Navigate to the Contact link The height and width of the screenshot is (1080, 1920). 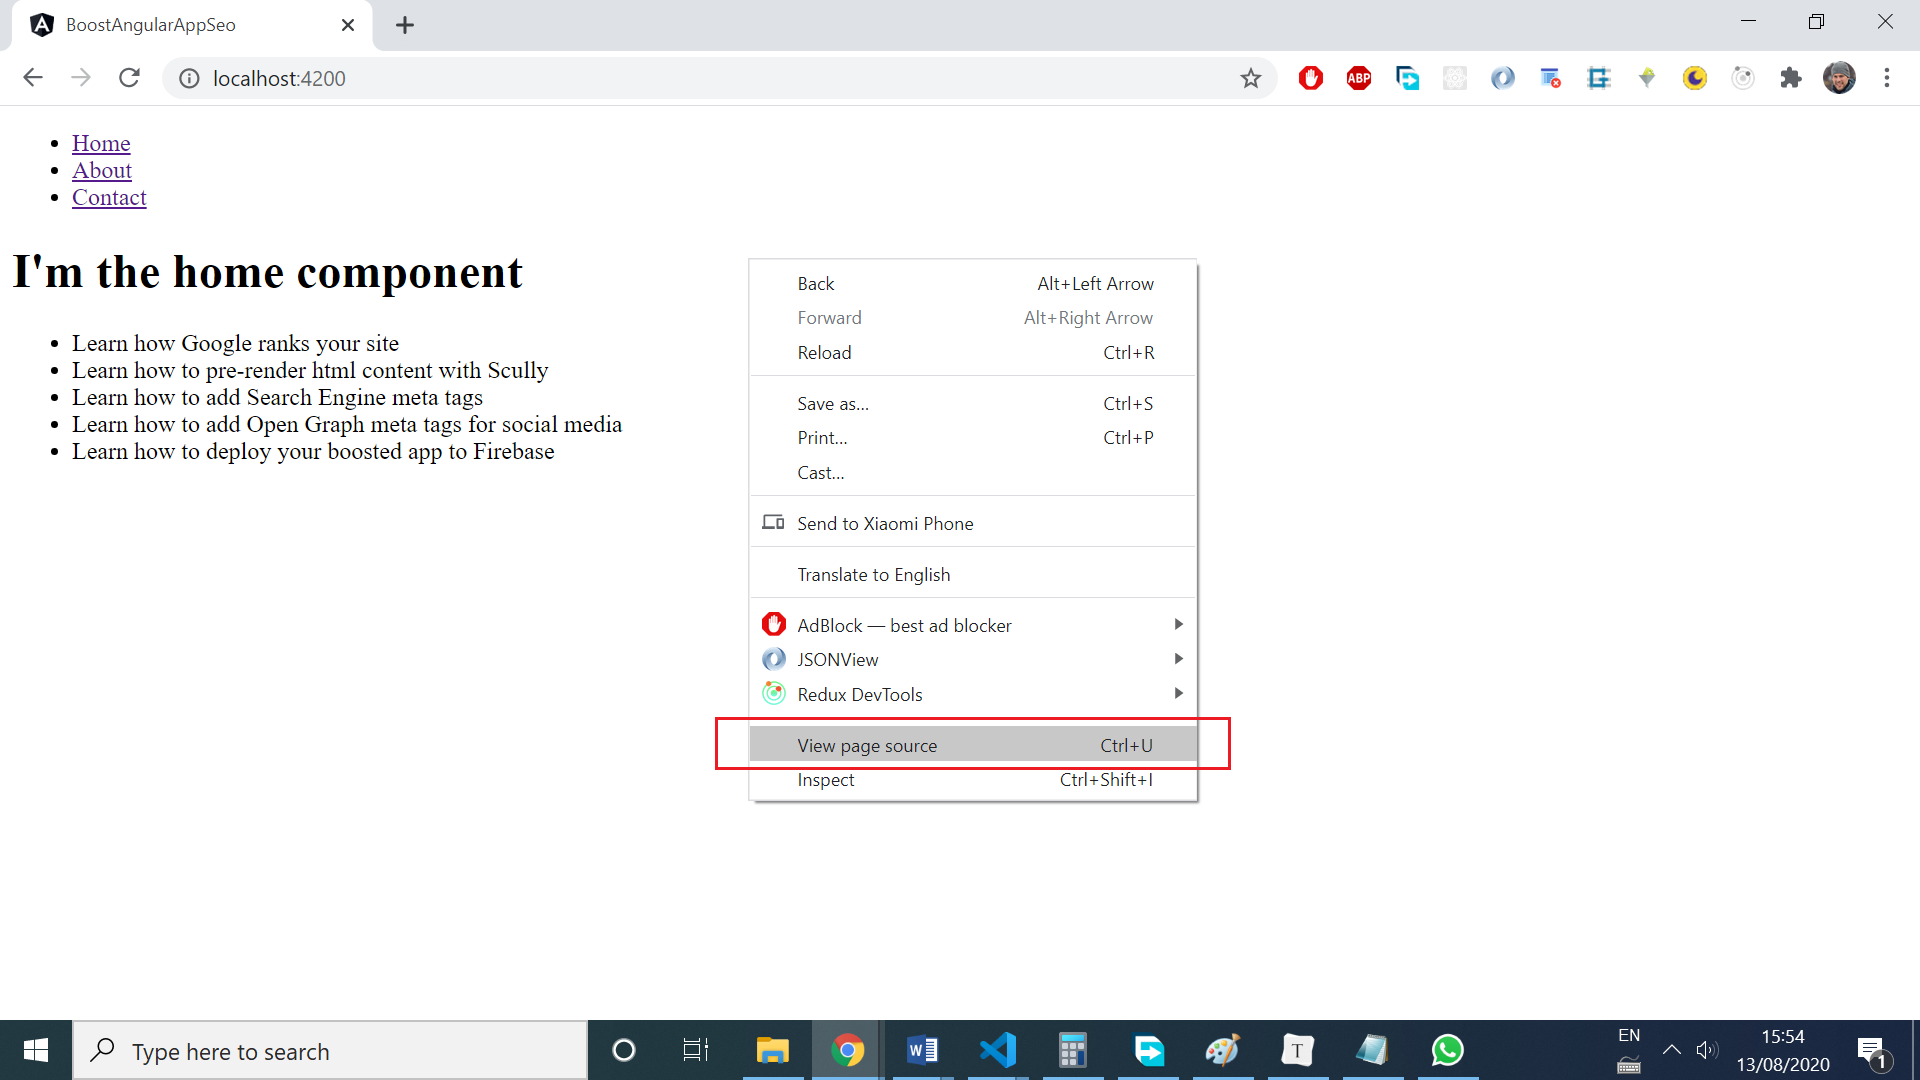click(x=109, y=197)
